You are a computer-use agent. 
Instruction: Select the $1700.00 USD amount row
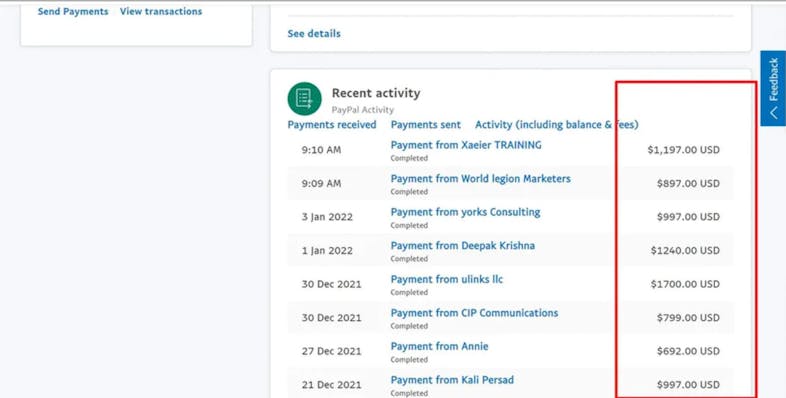510,284
